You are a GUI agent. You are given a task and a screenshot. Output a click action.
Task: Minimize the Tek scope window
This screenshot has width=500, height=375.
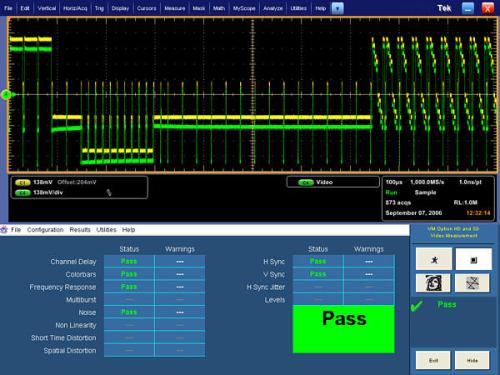[x=468, y=8]
